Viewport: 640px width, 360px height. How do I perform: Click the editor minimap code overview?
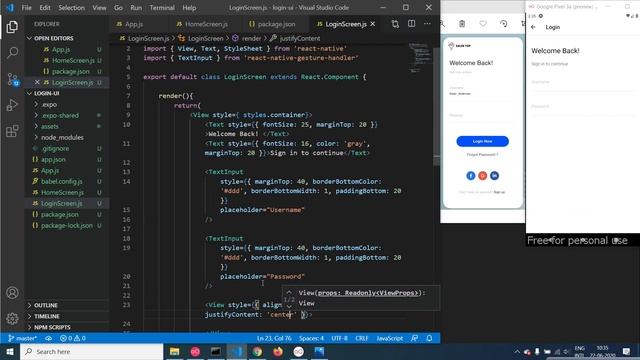coord(420,58)
